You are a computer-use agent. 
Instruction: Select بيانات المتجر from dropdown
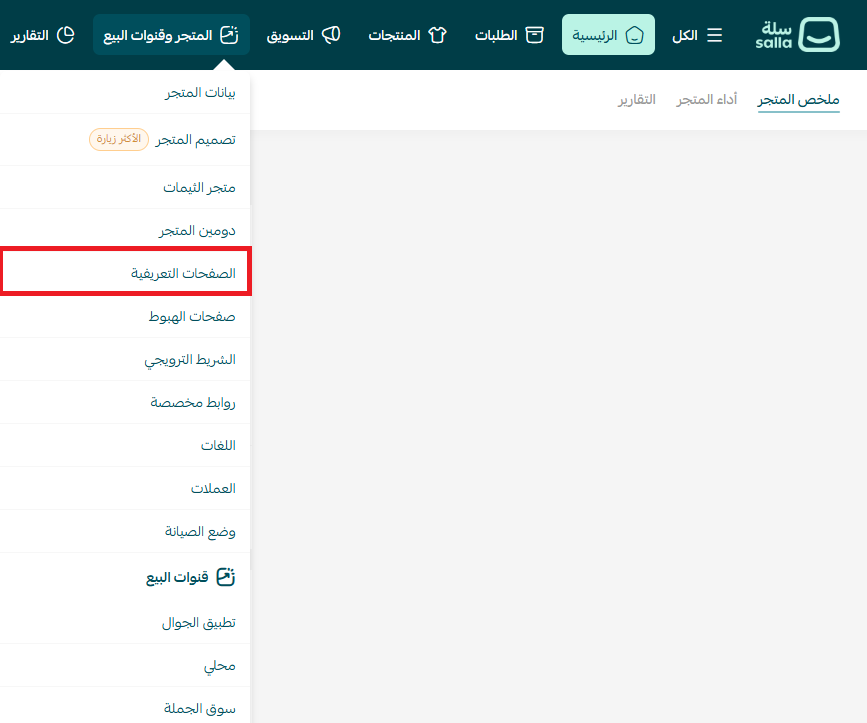click(x=125, y=92)
